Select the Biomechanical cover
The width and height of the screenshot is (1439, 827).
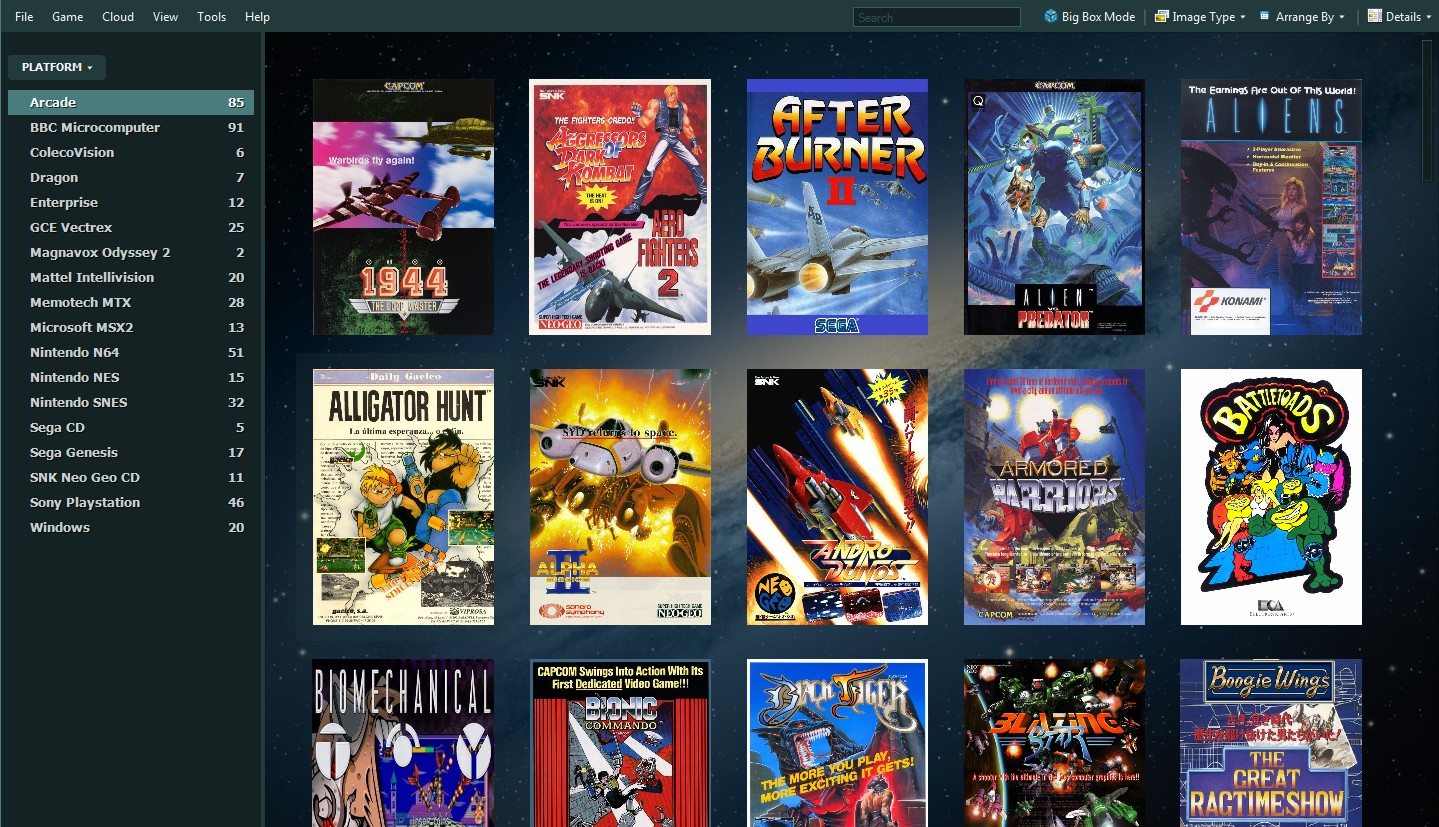(x=403, y=743)
